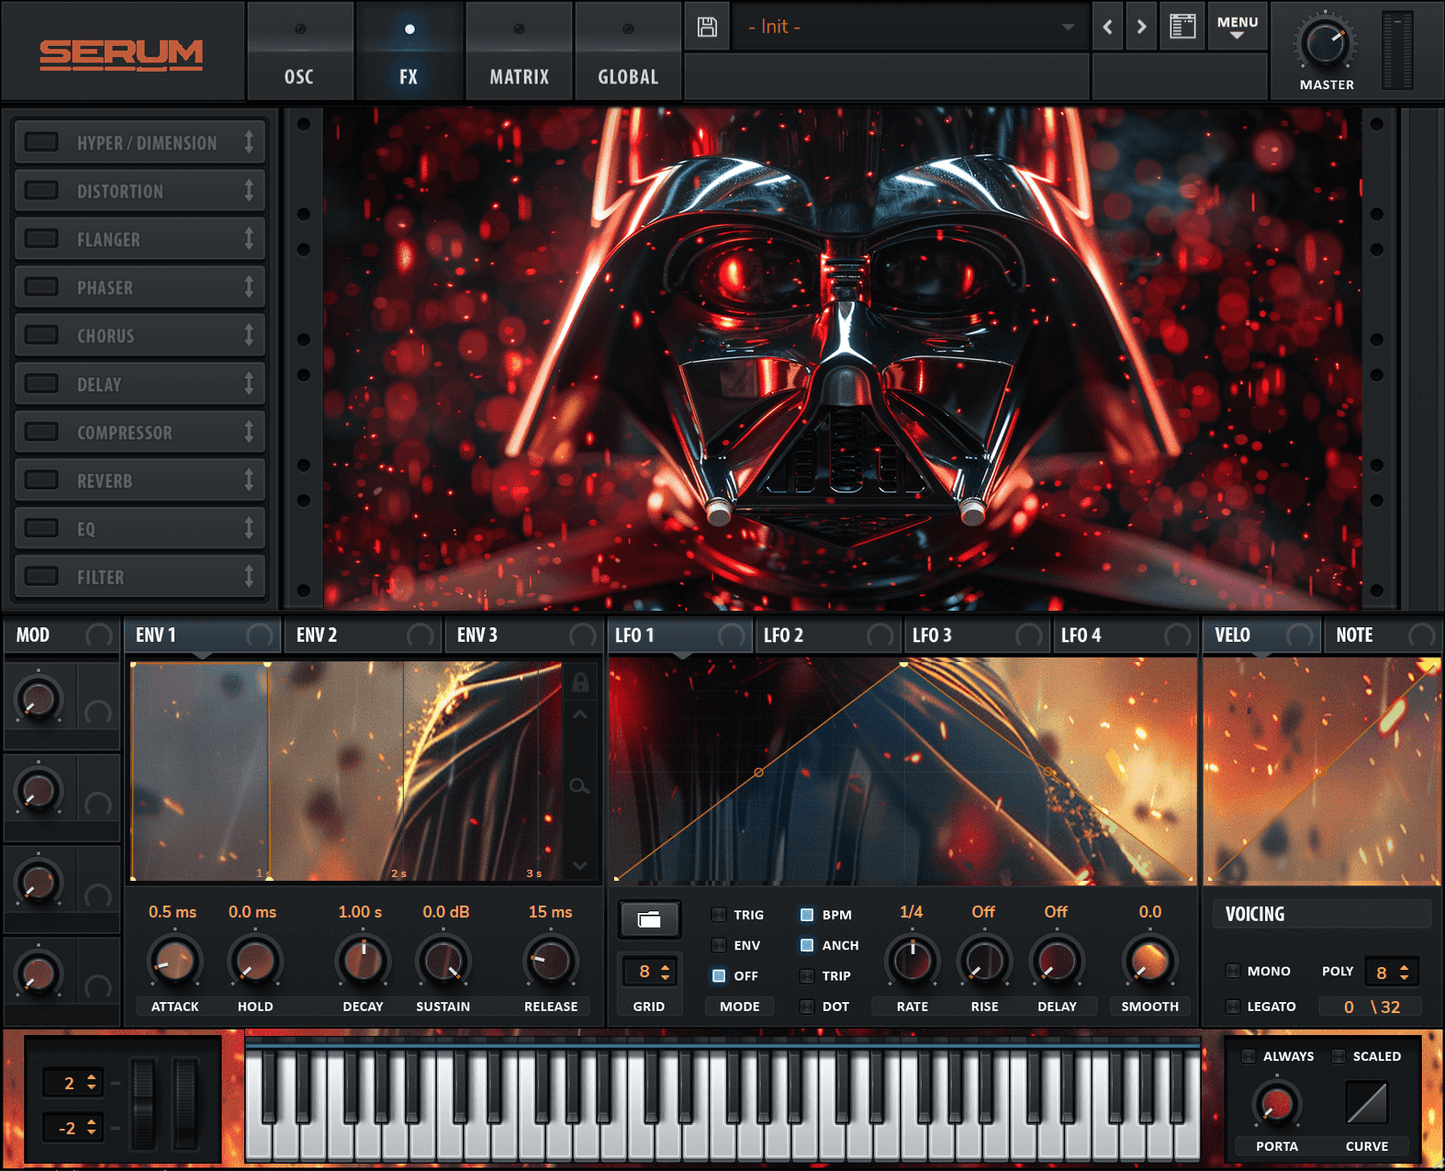Select the LFO 3 tab

click(x=975, y=635)
